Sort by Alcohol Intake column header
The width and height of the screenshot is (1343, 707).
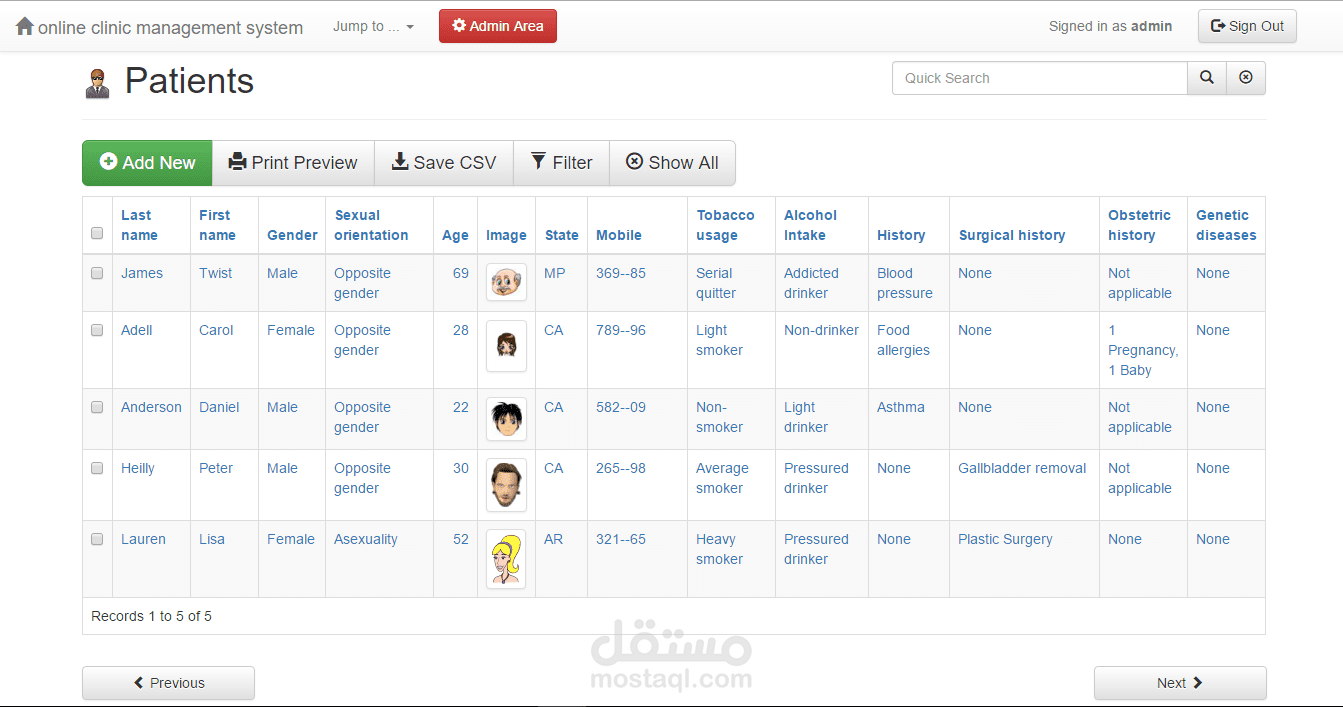tap(810, 225)
